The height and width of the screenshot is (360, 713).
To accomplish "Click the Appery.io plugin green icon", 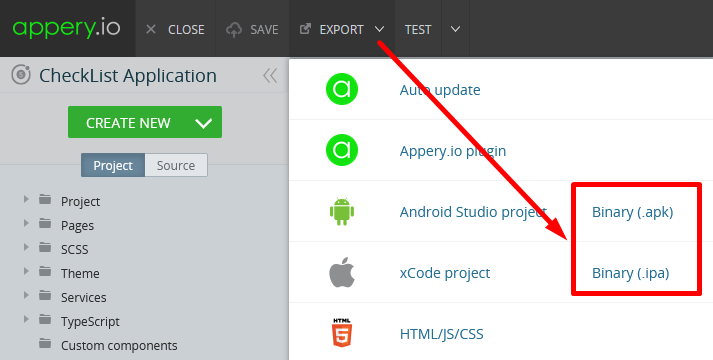I will (x=342, y=150).
